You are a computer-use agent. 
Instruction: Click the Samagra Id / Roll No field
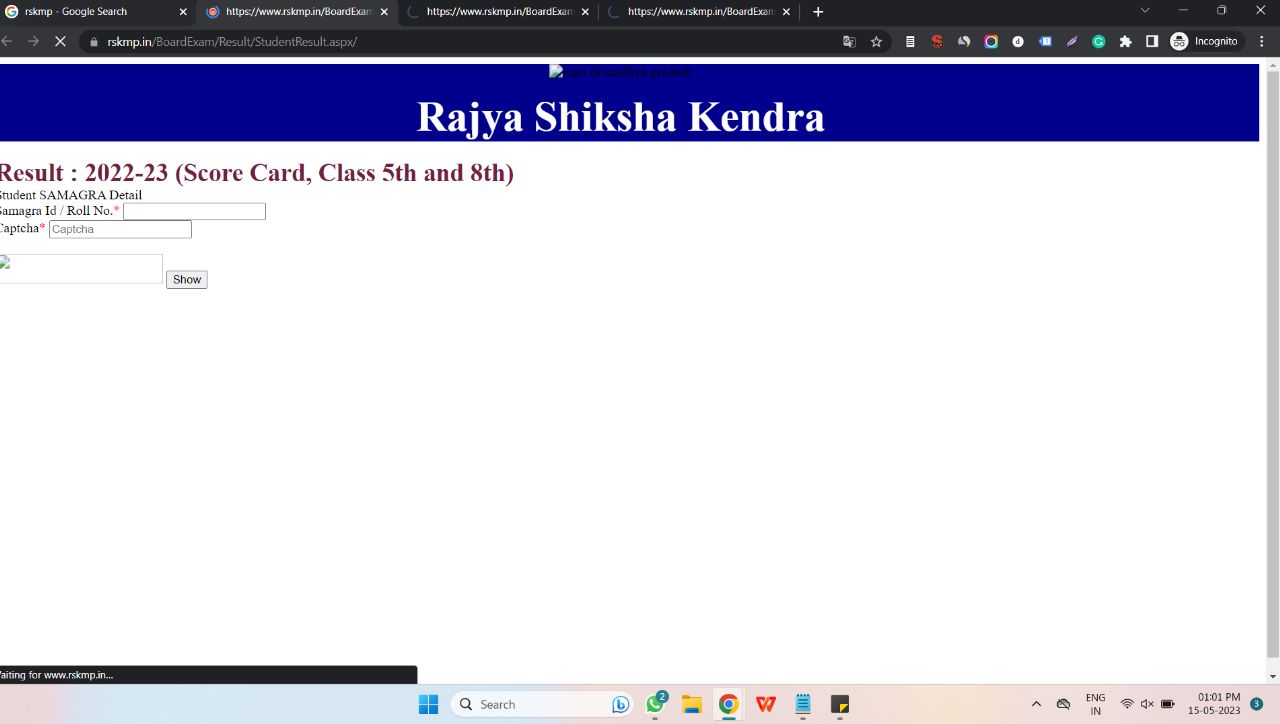(194, 211)
